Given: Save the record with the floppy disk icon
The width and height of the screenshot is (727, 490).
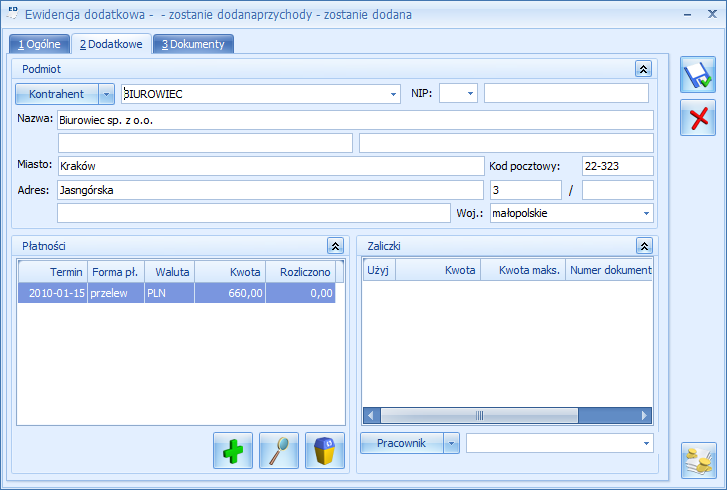Looking at the screenshot, I should [698, 75].
